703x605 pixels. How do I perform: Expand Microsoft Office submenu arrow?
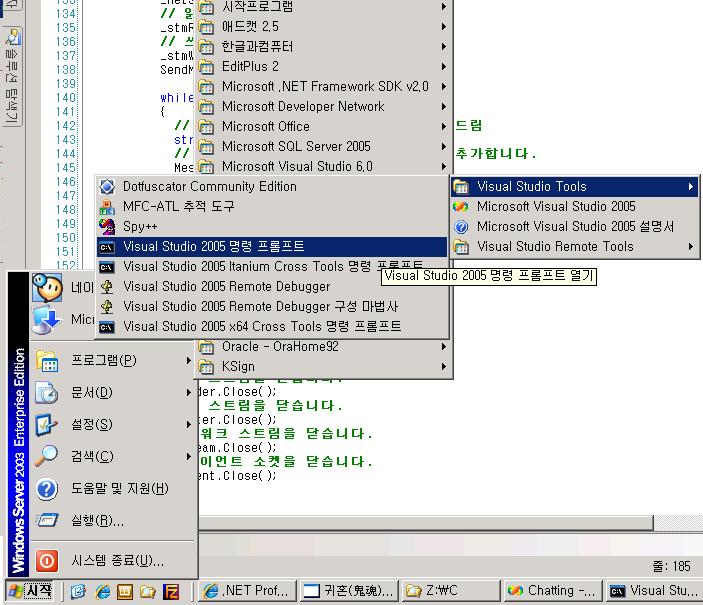443,126
